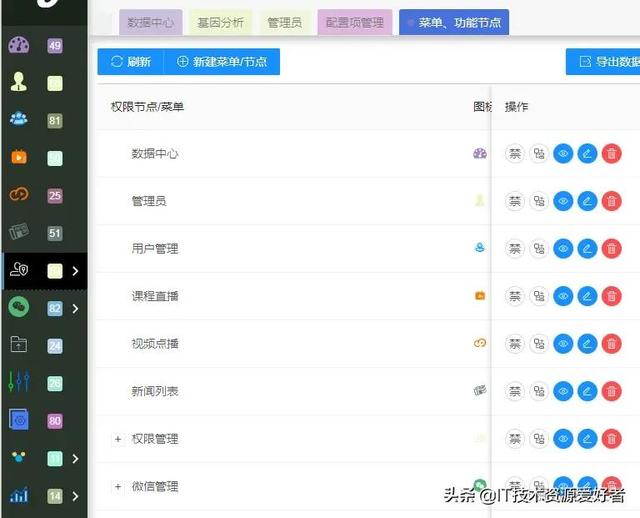640x518 pixels.
Task: Click the orange live video sidebar icon
Action: pos(19,157)
